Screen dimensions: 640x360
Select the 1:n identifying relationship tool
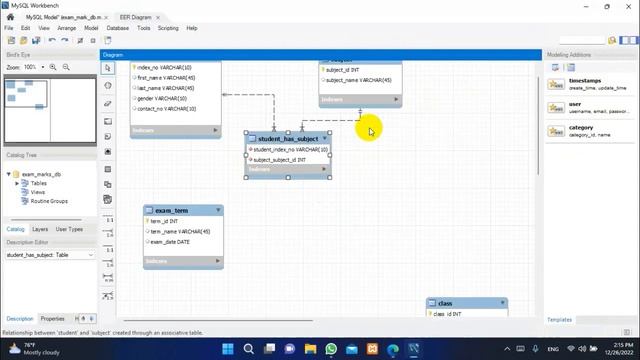[x=108, y=263]
